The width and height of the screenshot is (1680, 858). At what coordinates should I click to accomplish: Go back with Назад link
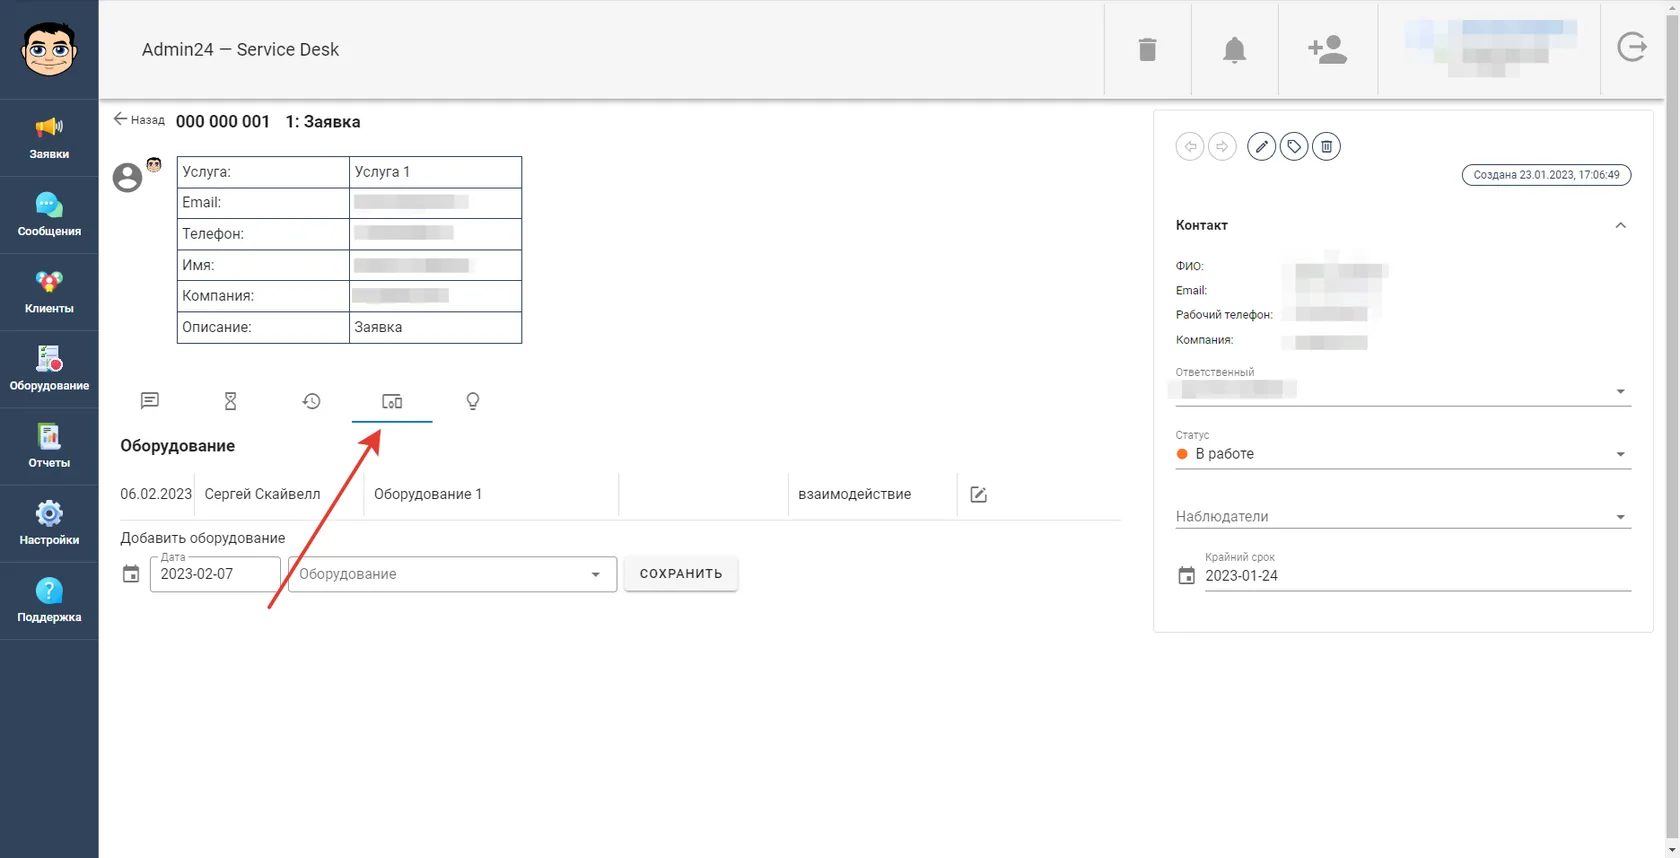tap(139, 120)
